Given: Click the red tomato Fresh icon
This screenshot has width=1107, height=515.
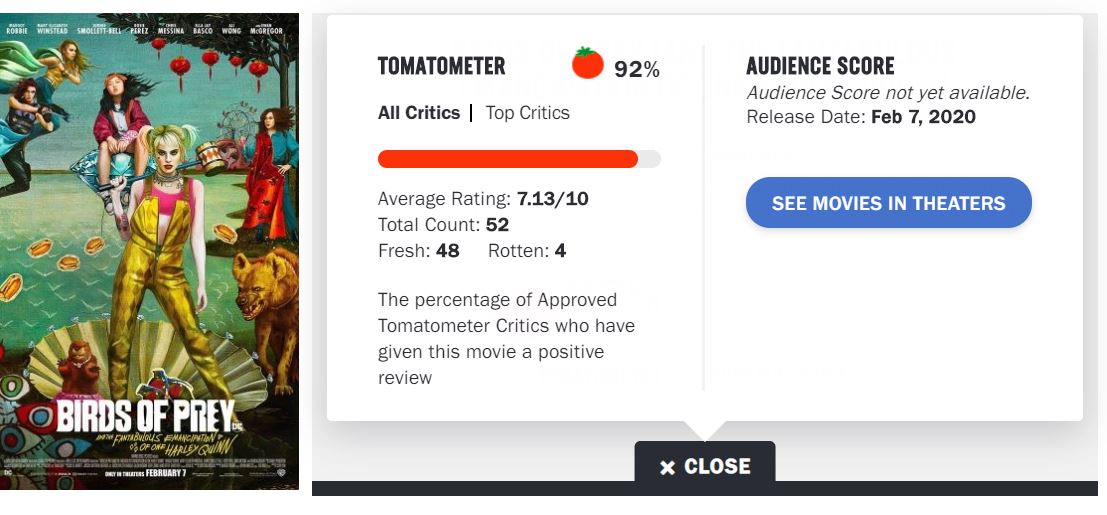Looking at the screenshot, I should pos(588,63).
